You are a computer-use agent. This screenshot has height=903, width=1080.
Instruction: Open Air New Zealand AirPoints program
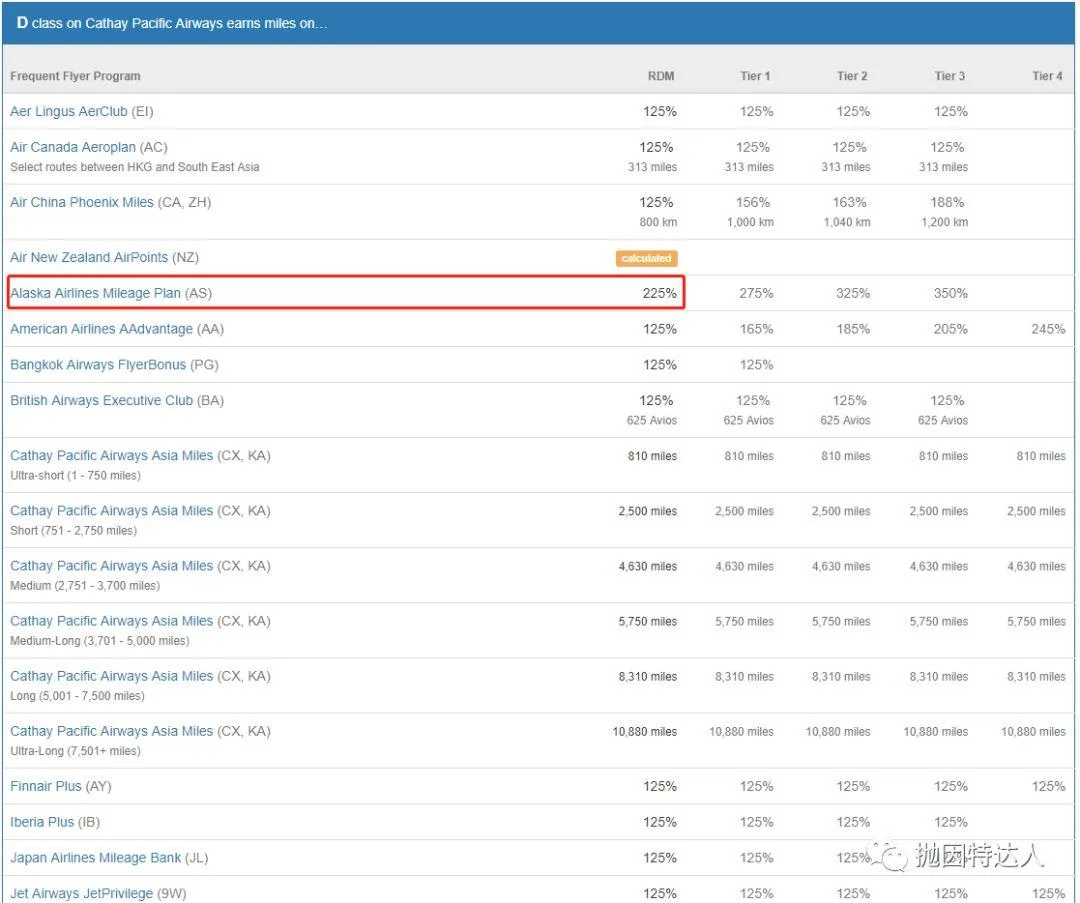point(89,258)
